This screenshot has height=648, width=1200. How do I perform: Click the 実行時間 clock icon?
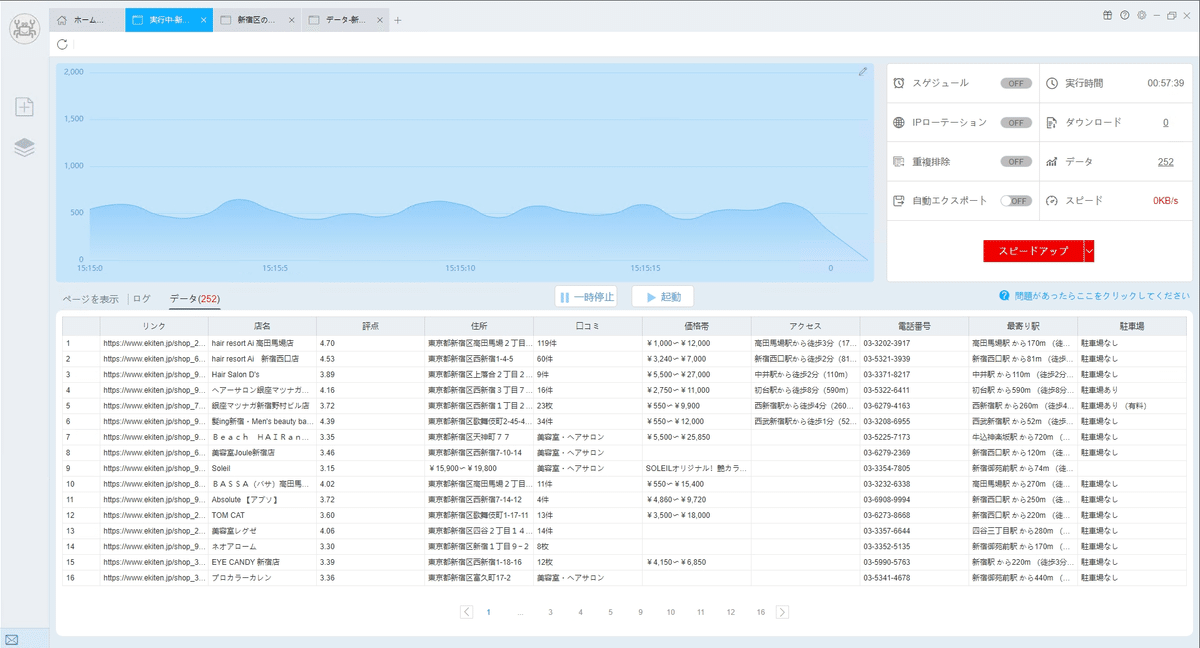coord(1052,83)
